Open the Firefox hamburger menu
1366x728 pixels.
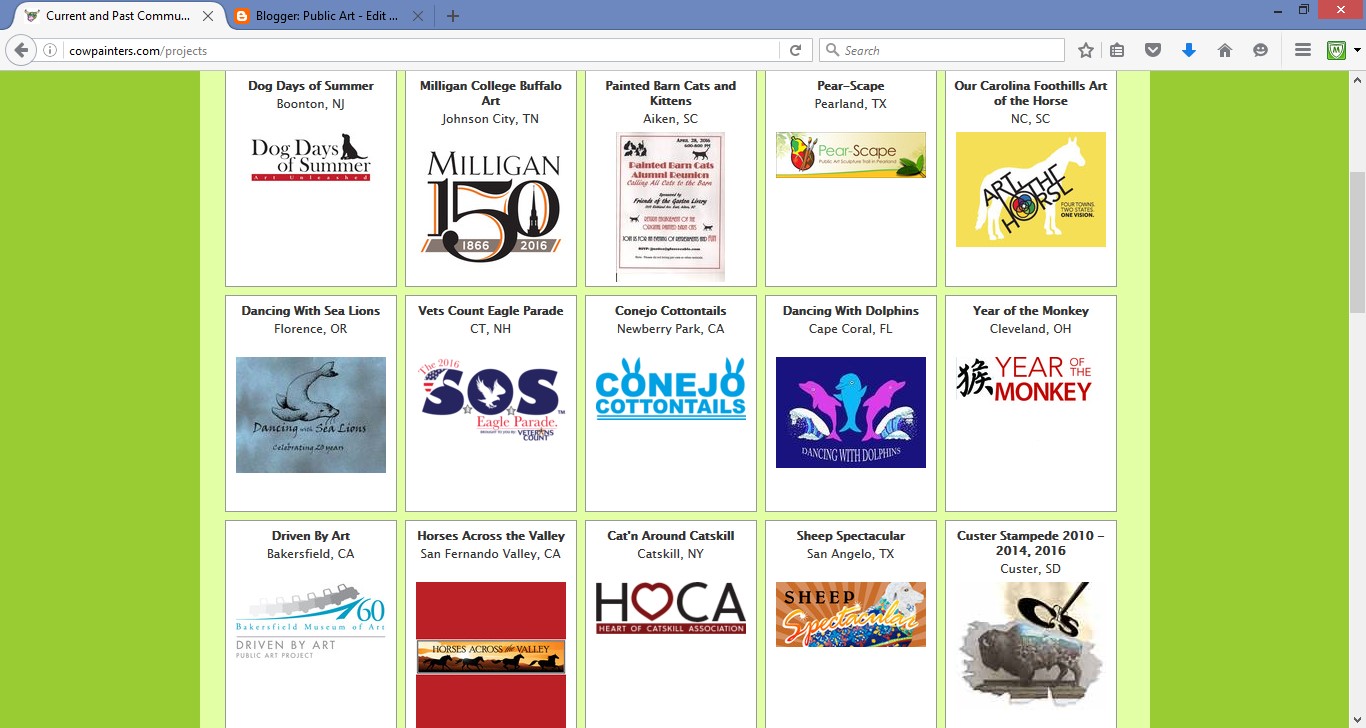pos(1303,50)
